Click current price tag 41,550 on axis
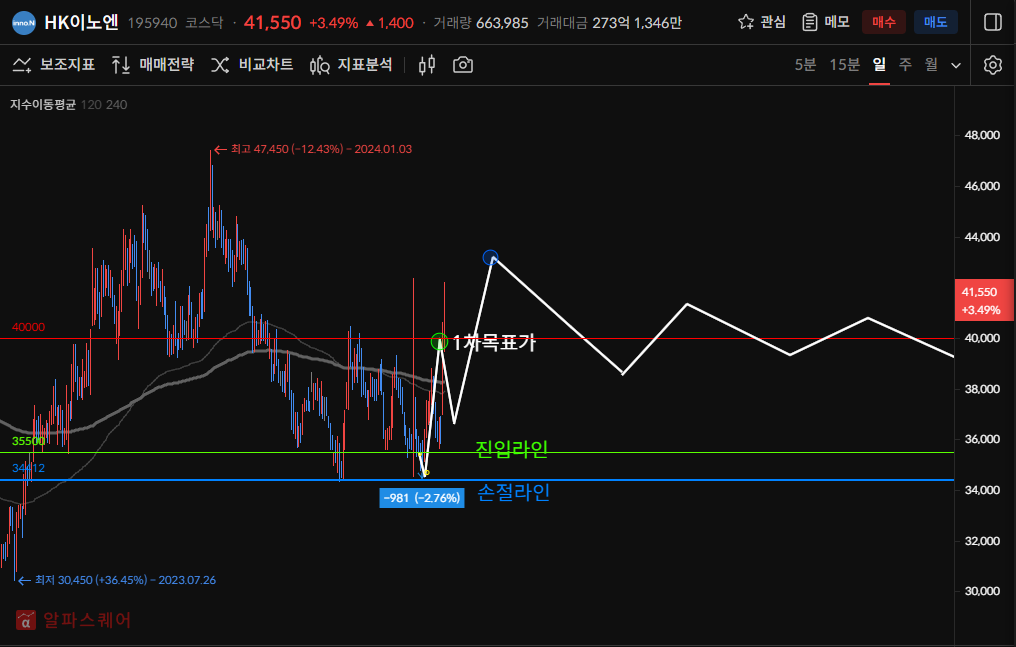 pos(984,301)
